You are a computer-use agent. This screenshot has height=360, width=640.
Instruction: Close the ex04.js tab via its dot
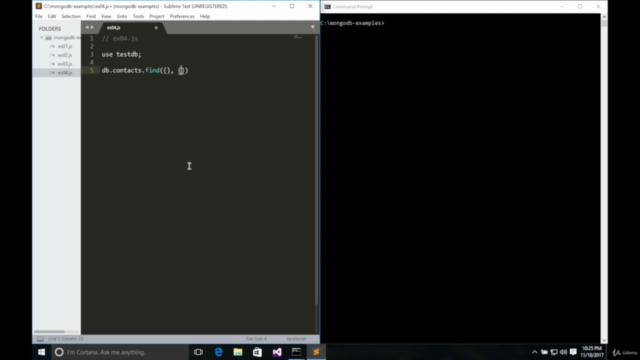(156, 28)
